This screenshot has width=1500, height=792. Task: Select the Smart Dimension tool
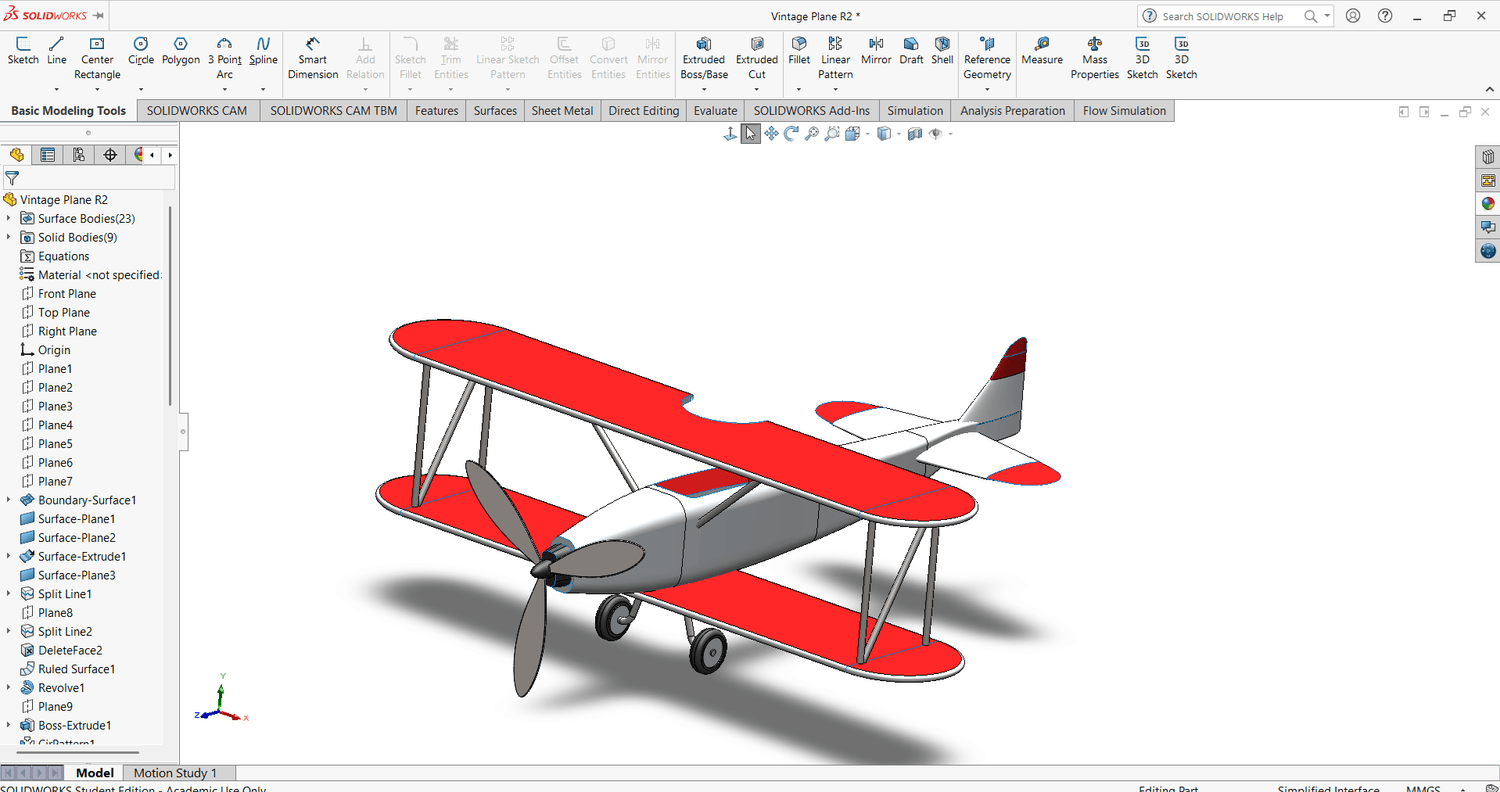(x=313, y=59)
